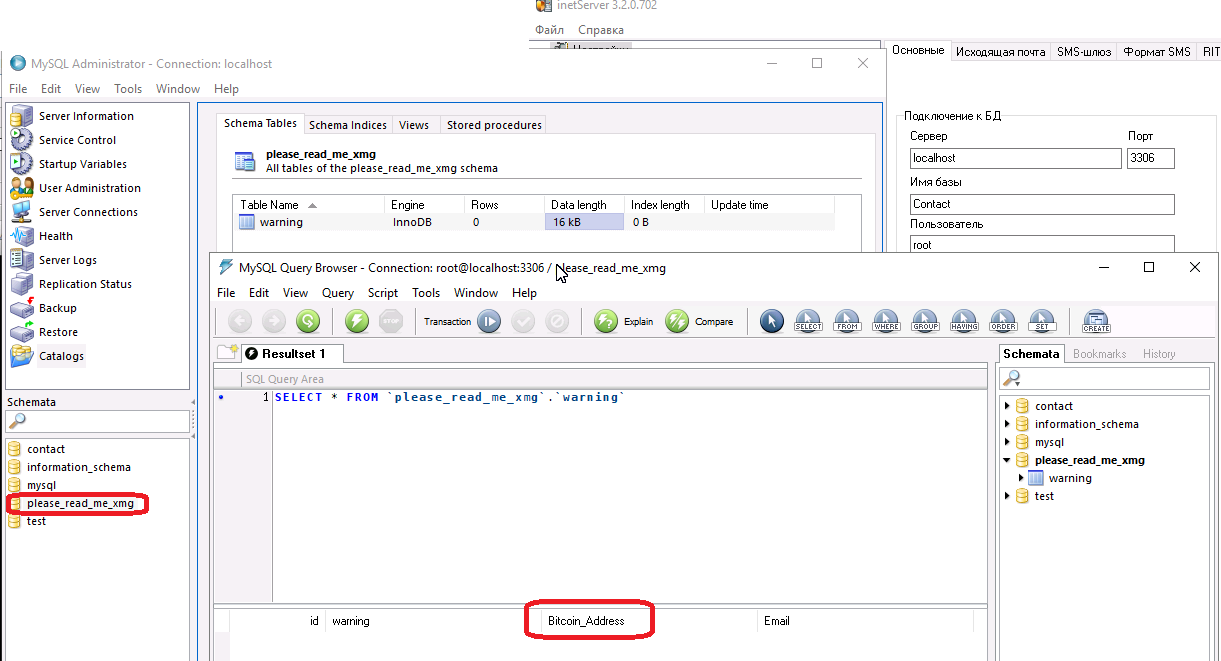Screen dimensions: 1221x661
Task: Click the FROM clause tool icon
Action: (x=847, y=321)
